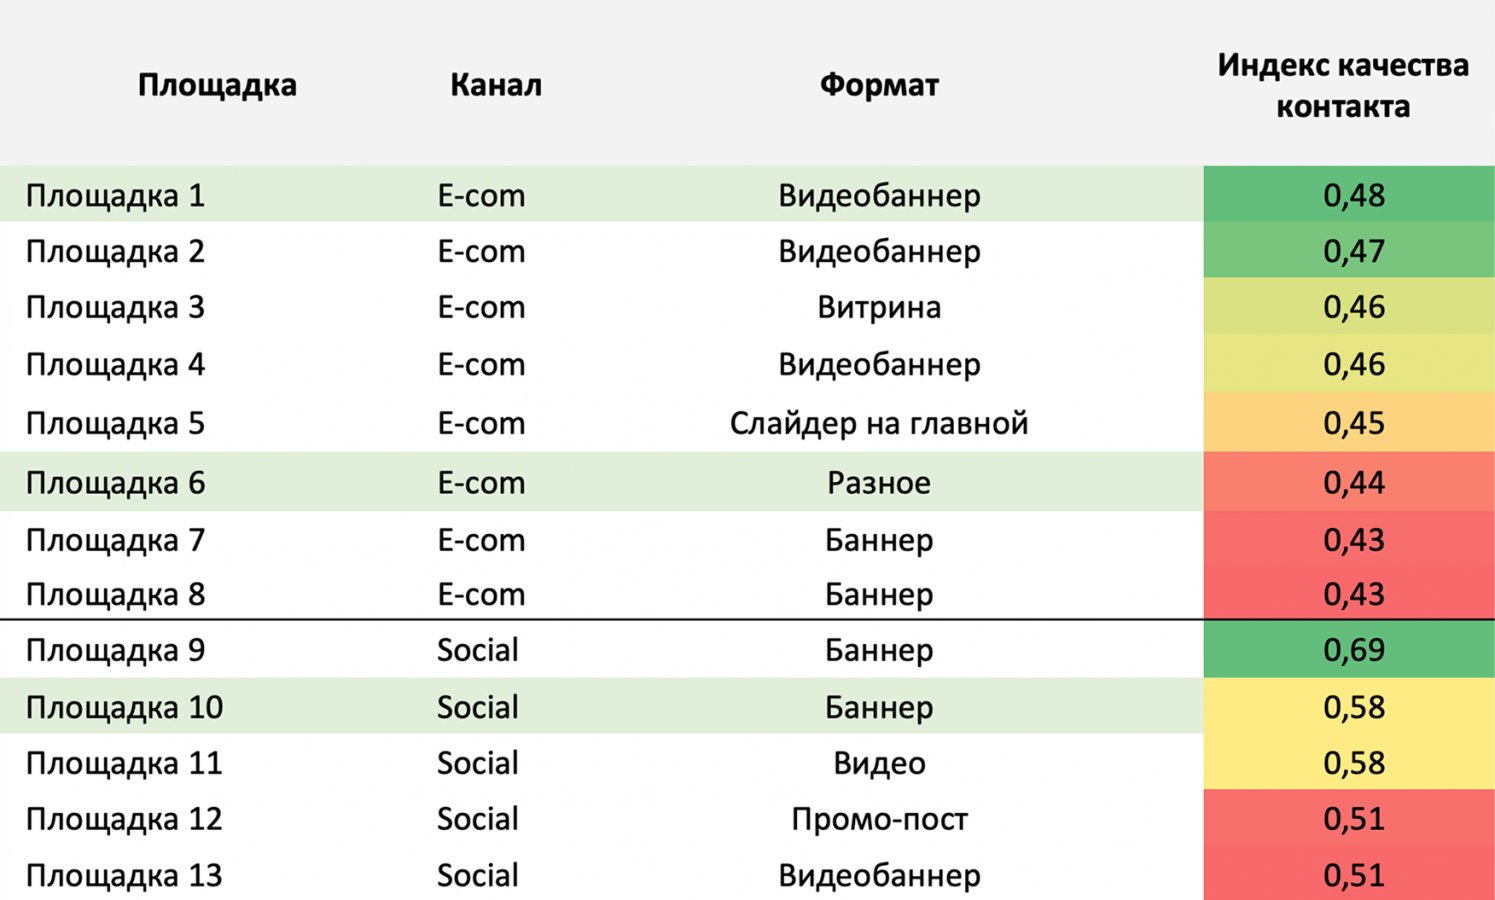Viewport: 1495px width, 900px height.
Task: Select the Social channel cell for Площадка 10
Action: (x=477, y=707)
